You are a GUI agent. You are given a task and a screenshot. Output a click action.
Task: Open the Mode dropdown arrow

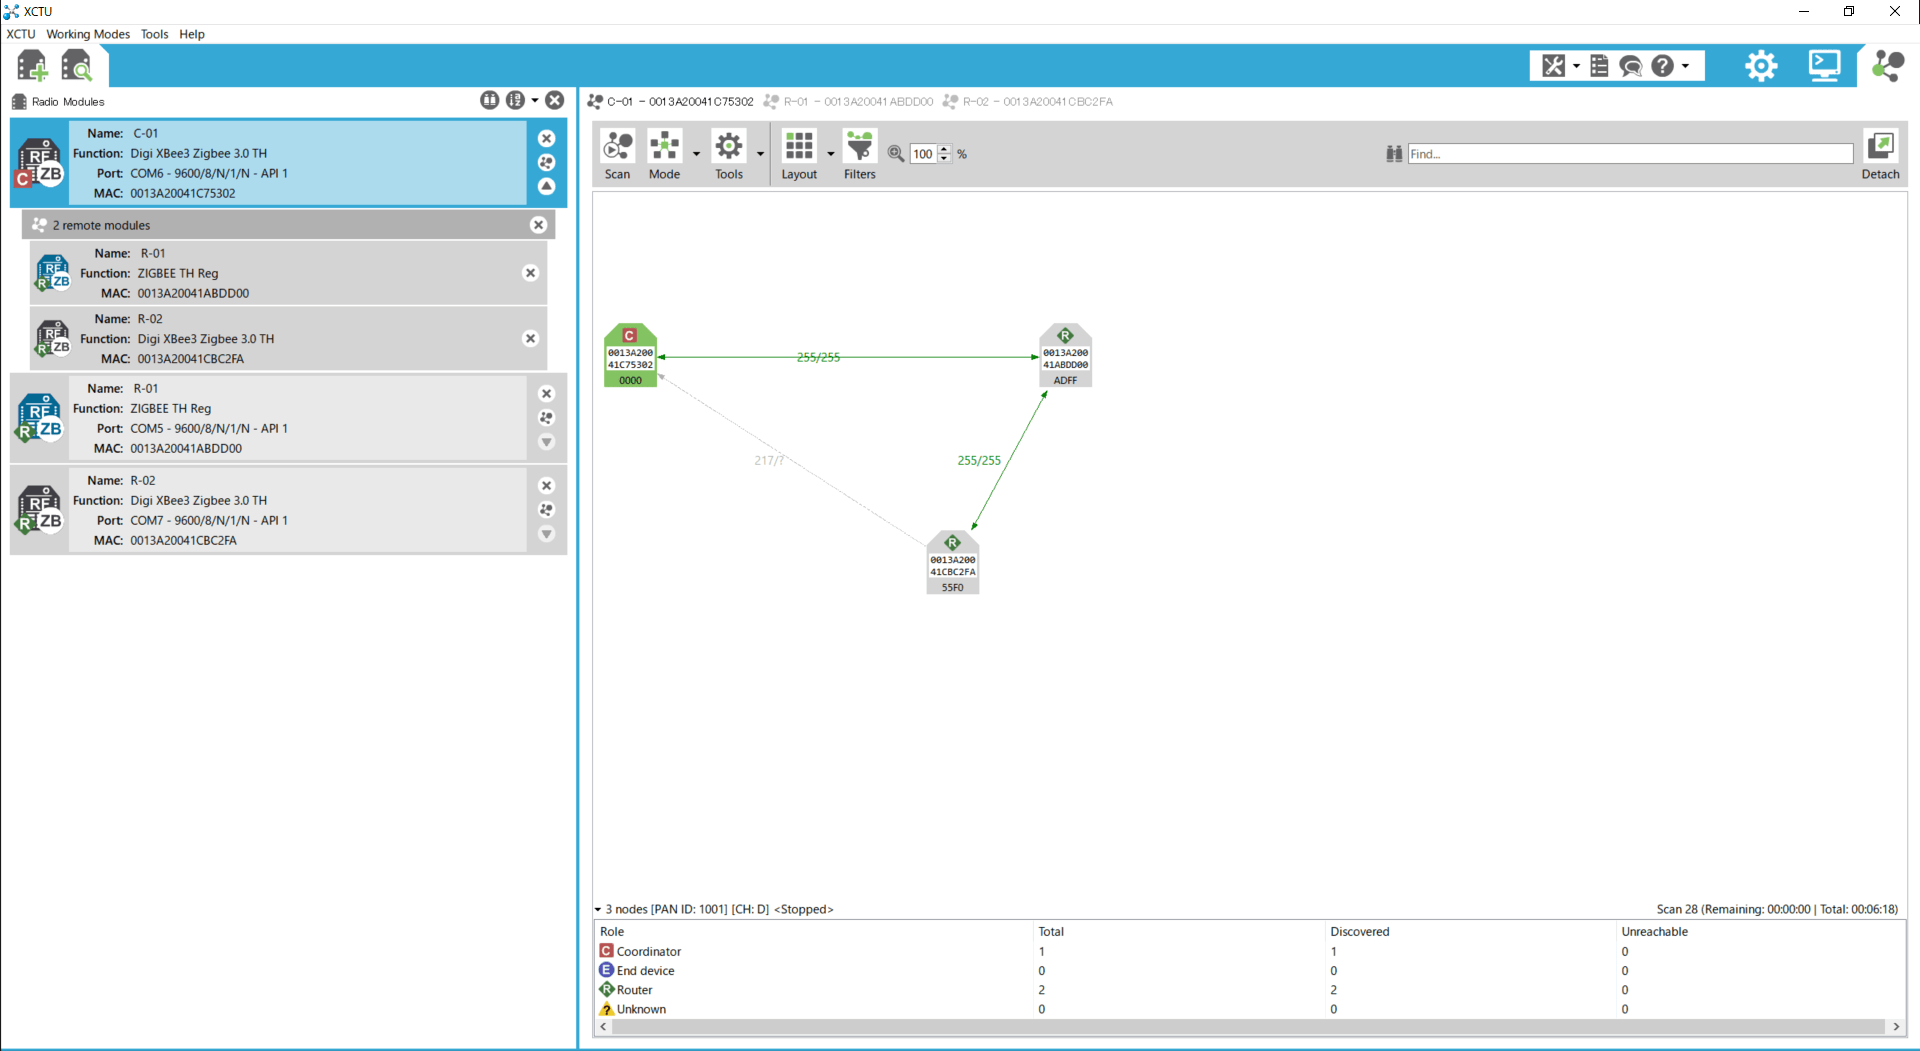coord(697,154)
